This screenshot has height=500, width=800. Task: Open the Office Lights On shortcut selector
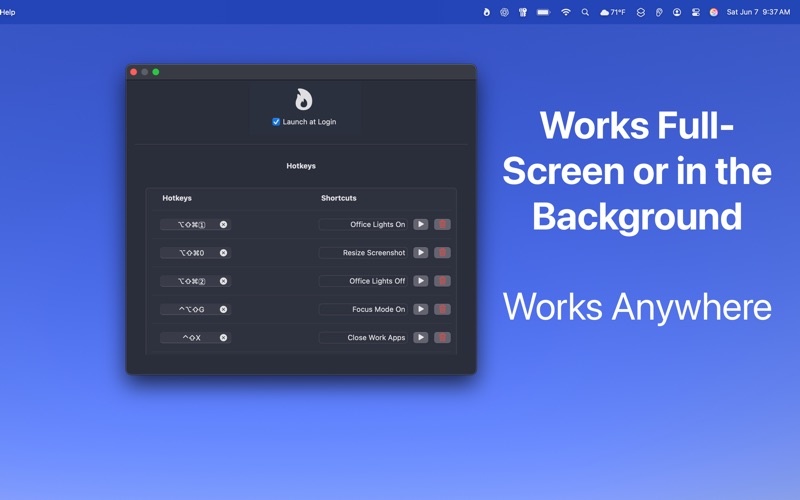tap(363, 224)
